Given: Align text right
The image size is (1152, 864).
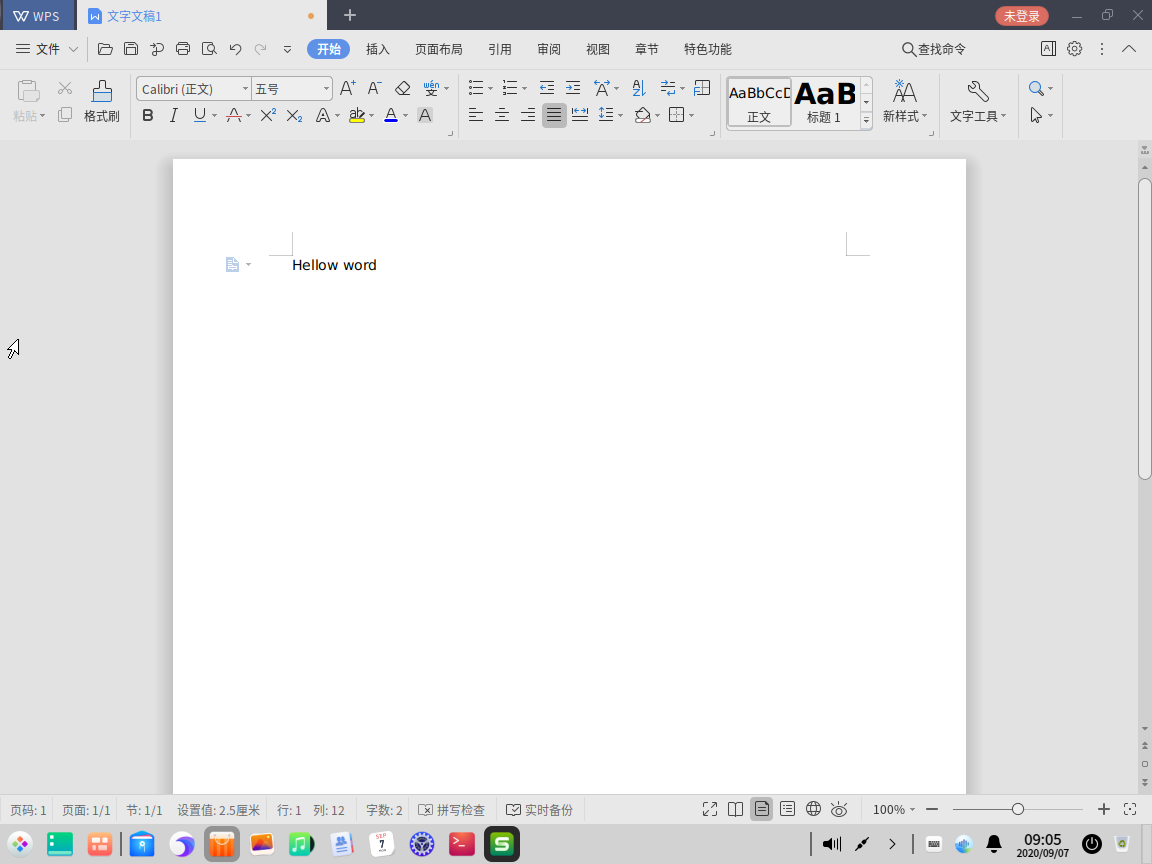Looking at the screenshot, I should tap(528, 115).
